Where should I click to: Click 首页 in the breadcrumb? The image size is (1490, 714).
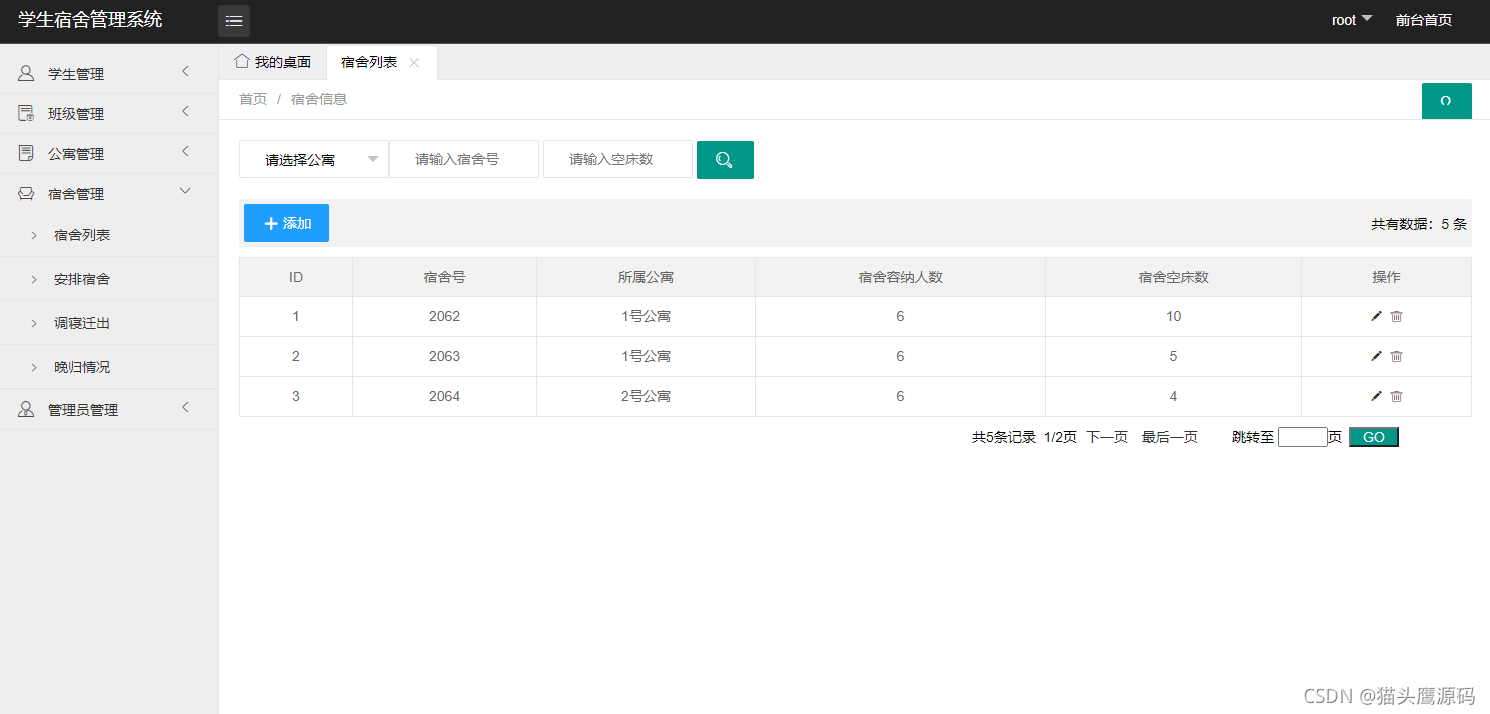pyautogui.click(x=253, y=99)
